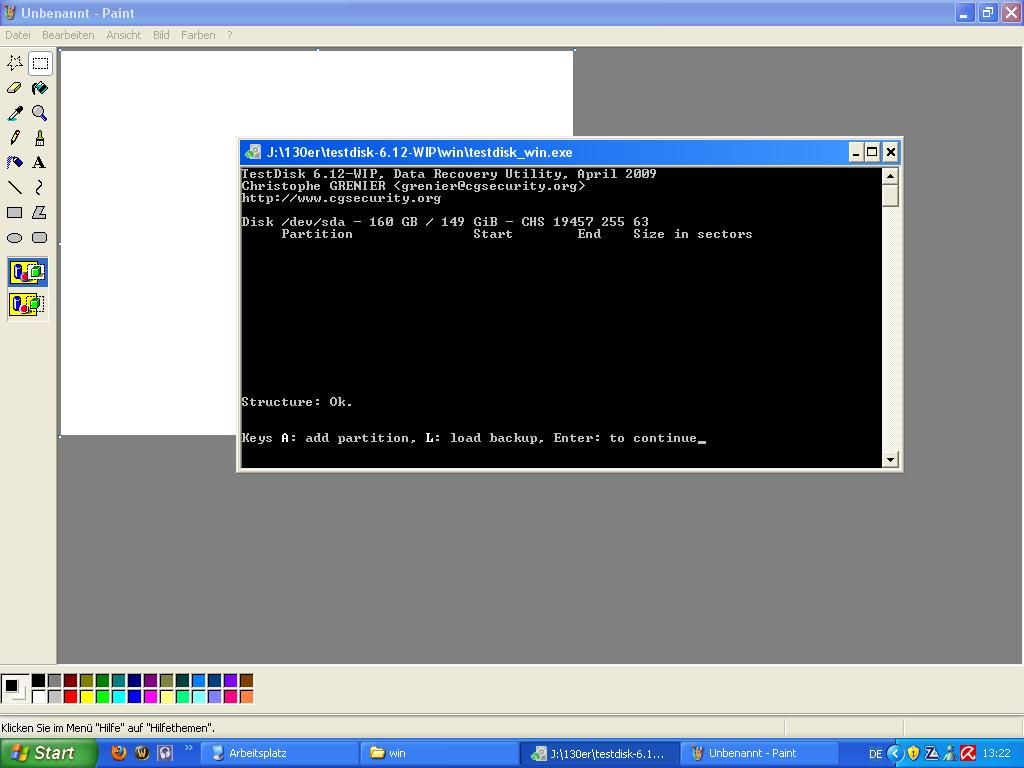Activate the Airbrush spray can tool

tap(14, 163)
